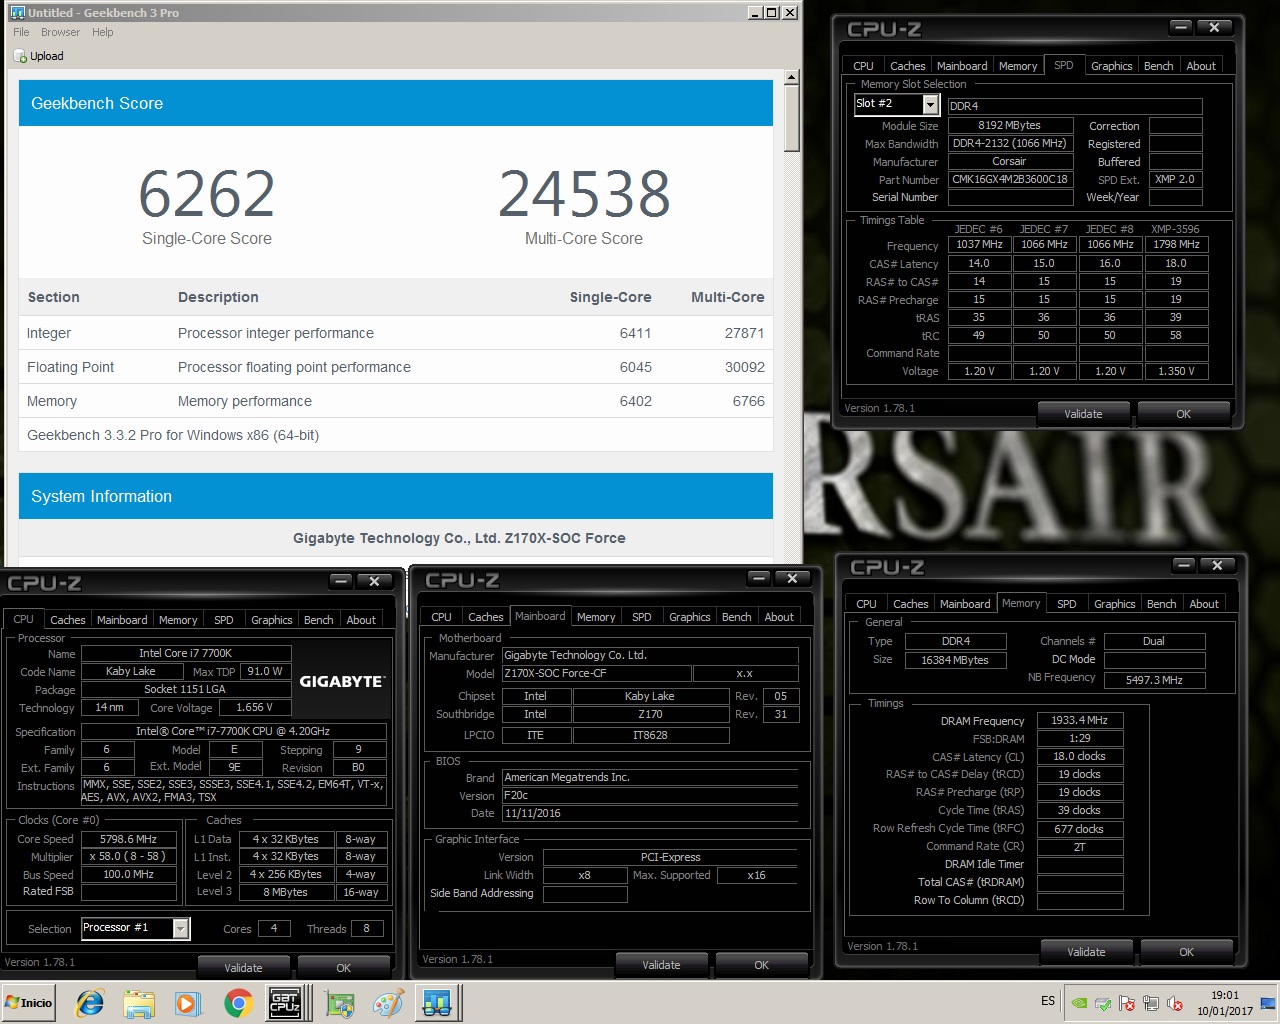Click the 'Floating Point' row in Geekbench table
The width and height of the screenshot is (1280, 1024).
[396, 367]
